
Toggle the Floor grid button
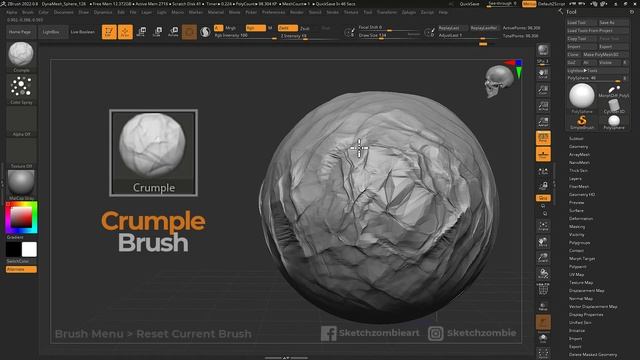coord(543,155)
